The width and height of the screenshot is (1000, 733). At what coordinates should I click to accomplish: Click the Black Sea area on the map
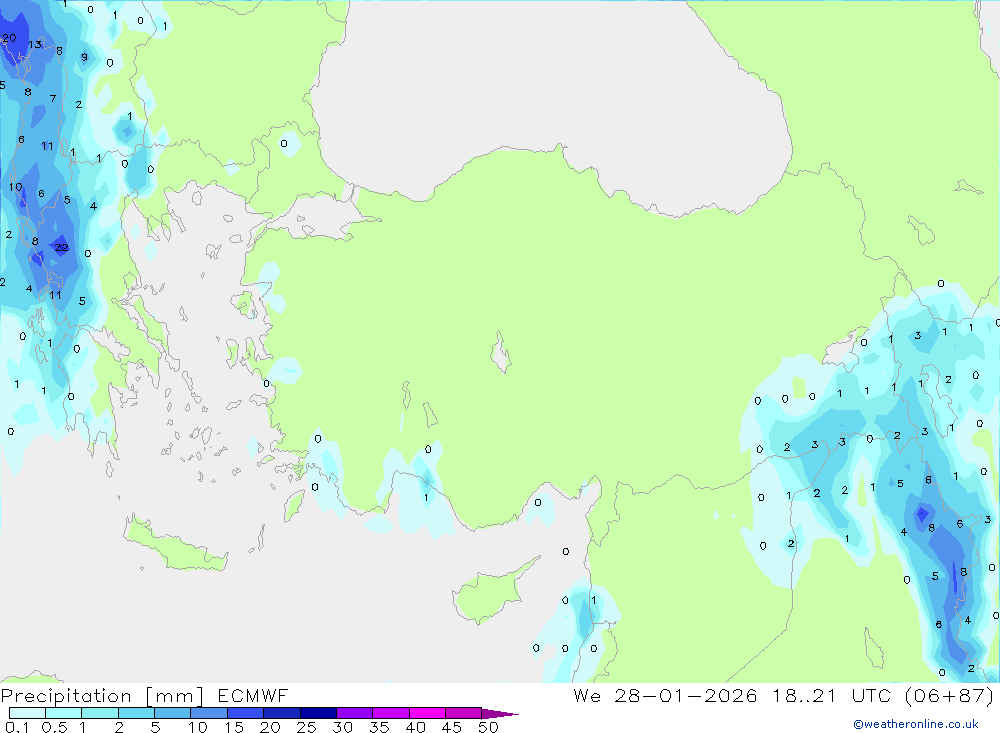[548, 96]
